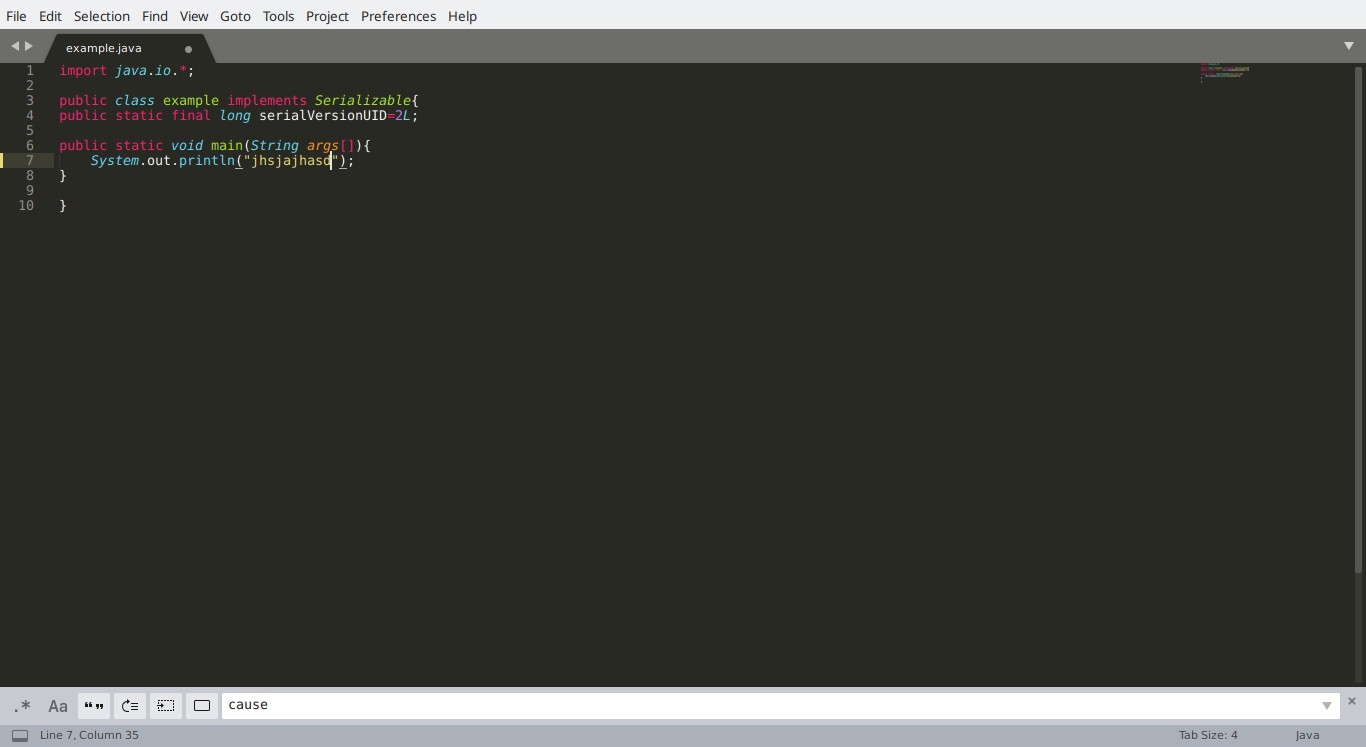Enable regular expression search mode

pos(22,706)
